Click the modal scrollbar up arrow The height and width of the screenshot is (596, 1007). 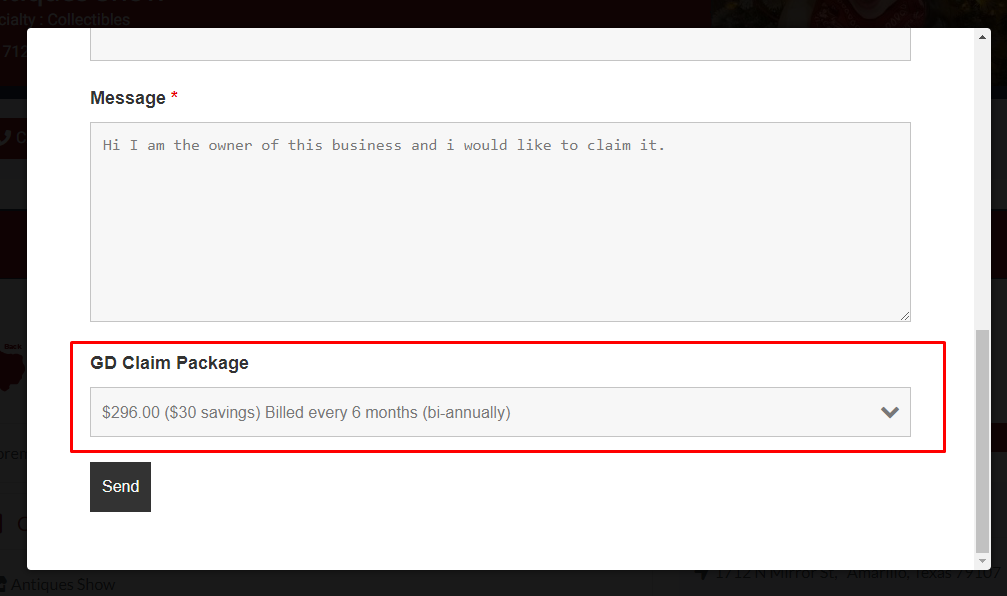coord(982,36)
